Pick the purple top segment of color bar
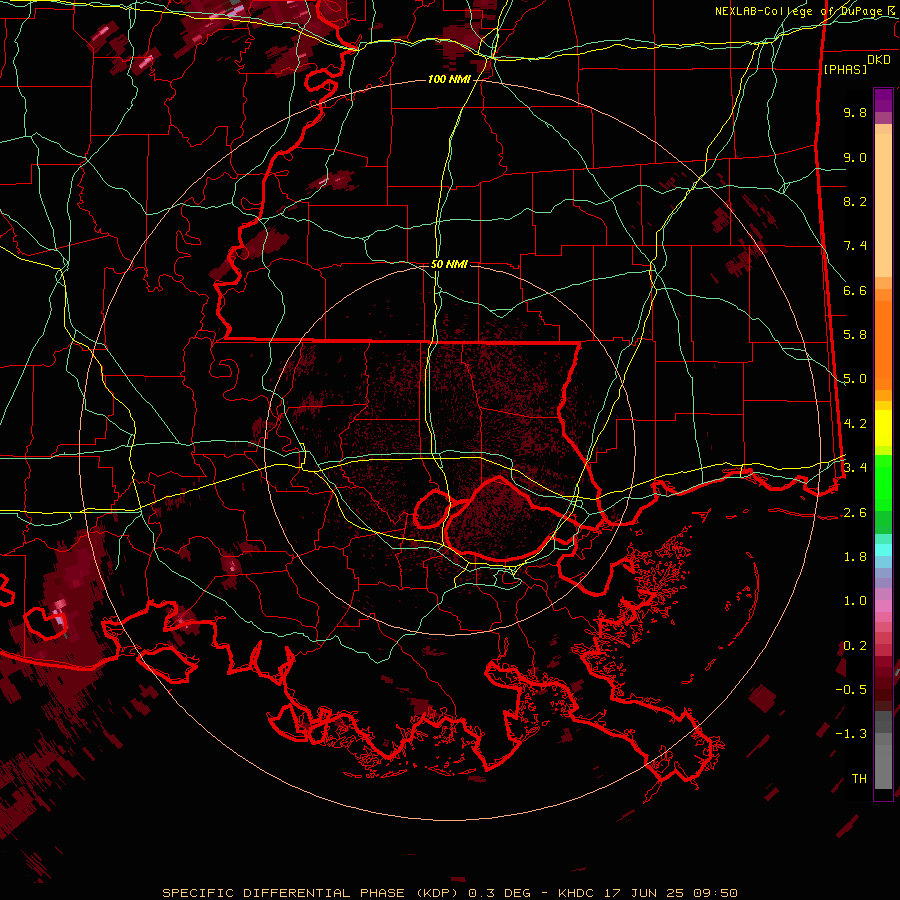Viewport: 900px width, 900px height. [883, 100]
